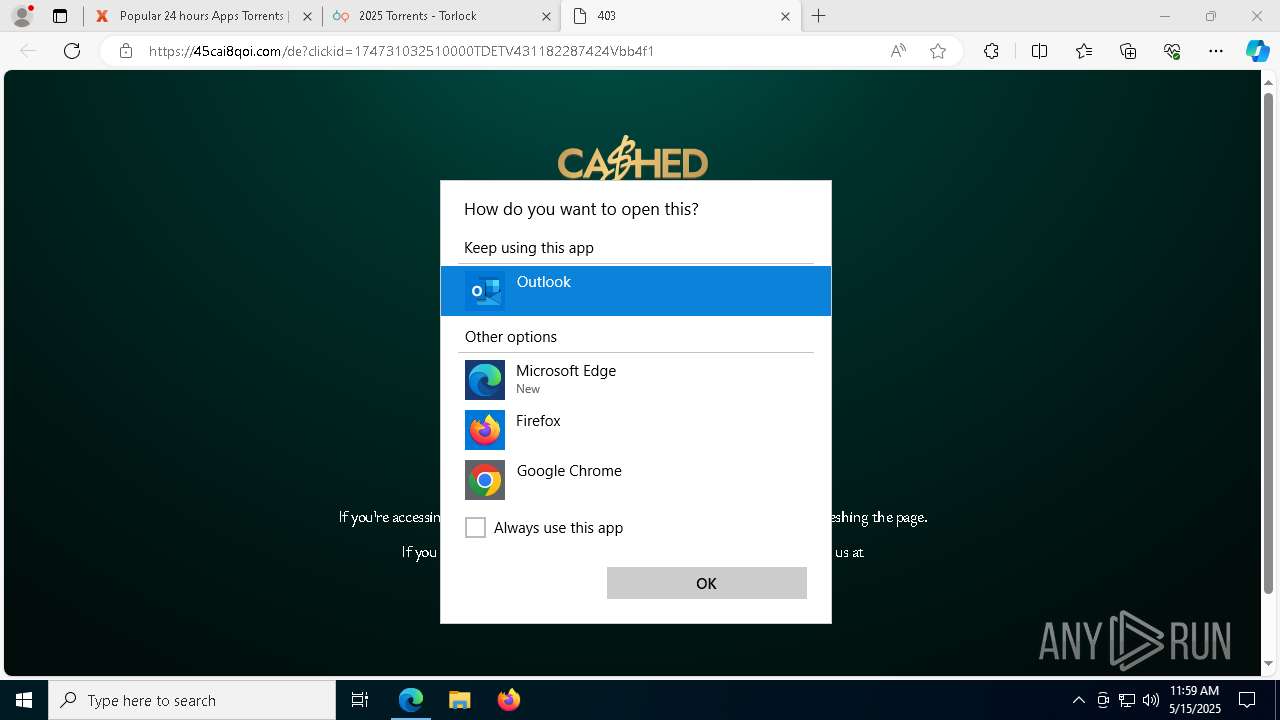1280x720 pixels.
Task: Open File Explorer from the taskbar
Action: pyautogui.click(x=459, y=700)
